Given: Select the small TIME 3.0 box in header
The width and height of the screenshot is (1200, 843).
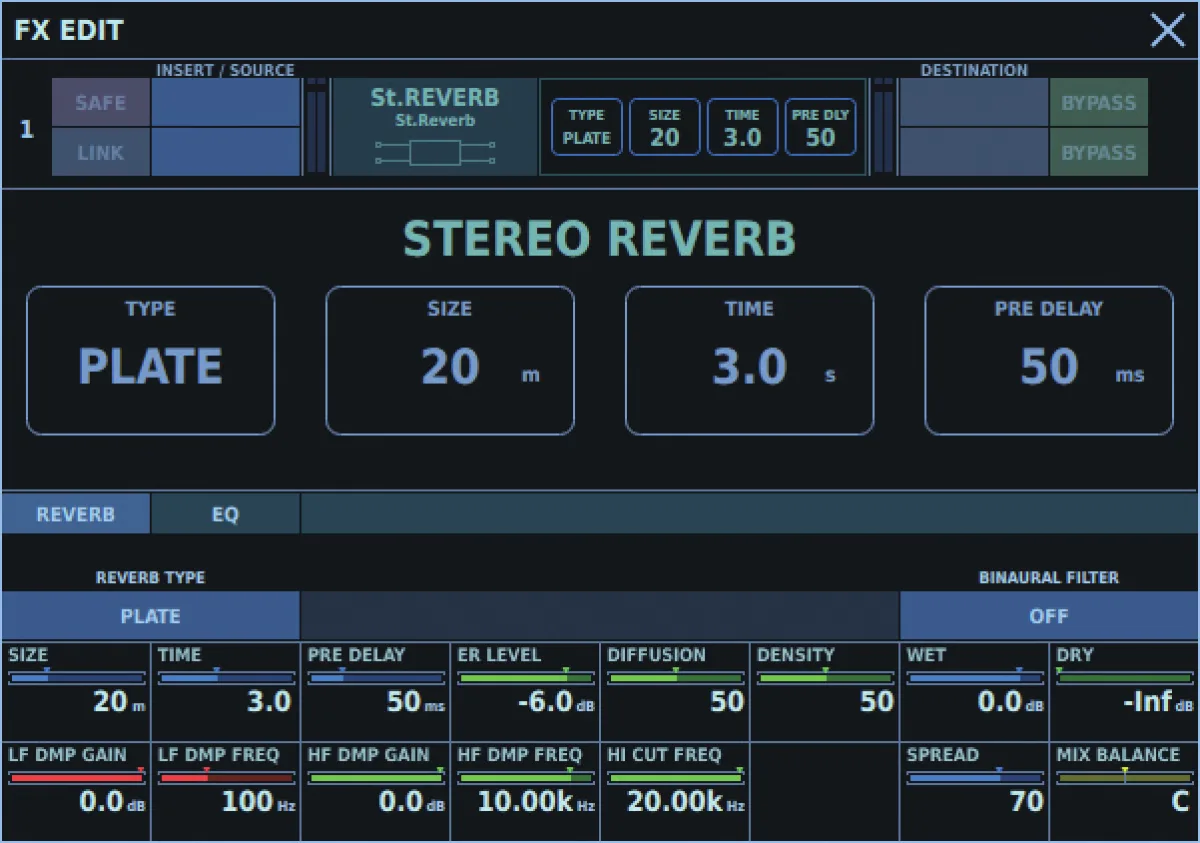Looking at the screenshot, I should point(742,127).
